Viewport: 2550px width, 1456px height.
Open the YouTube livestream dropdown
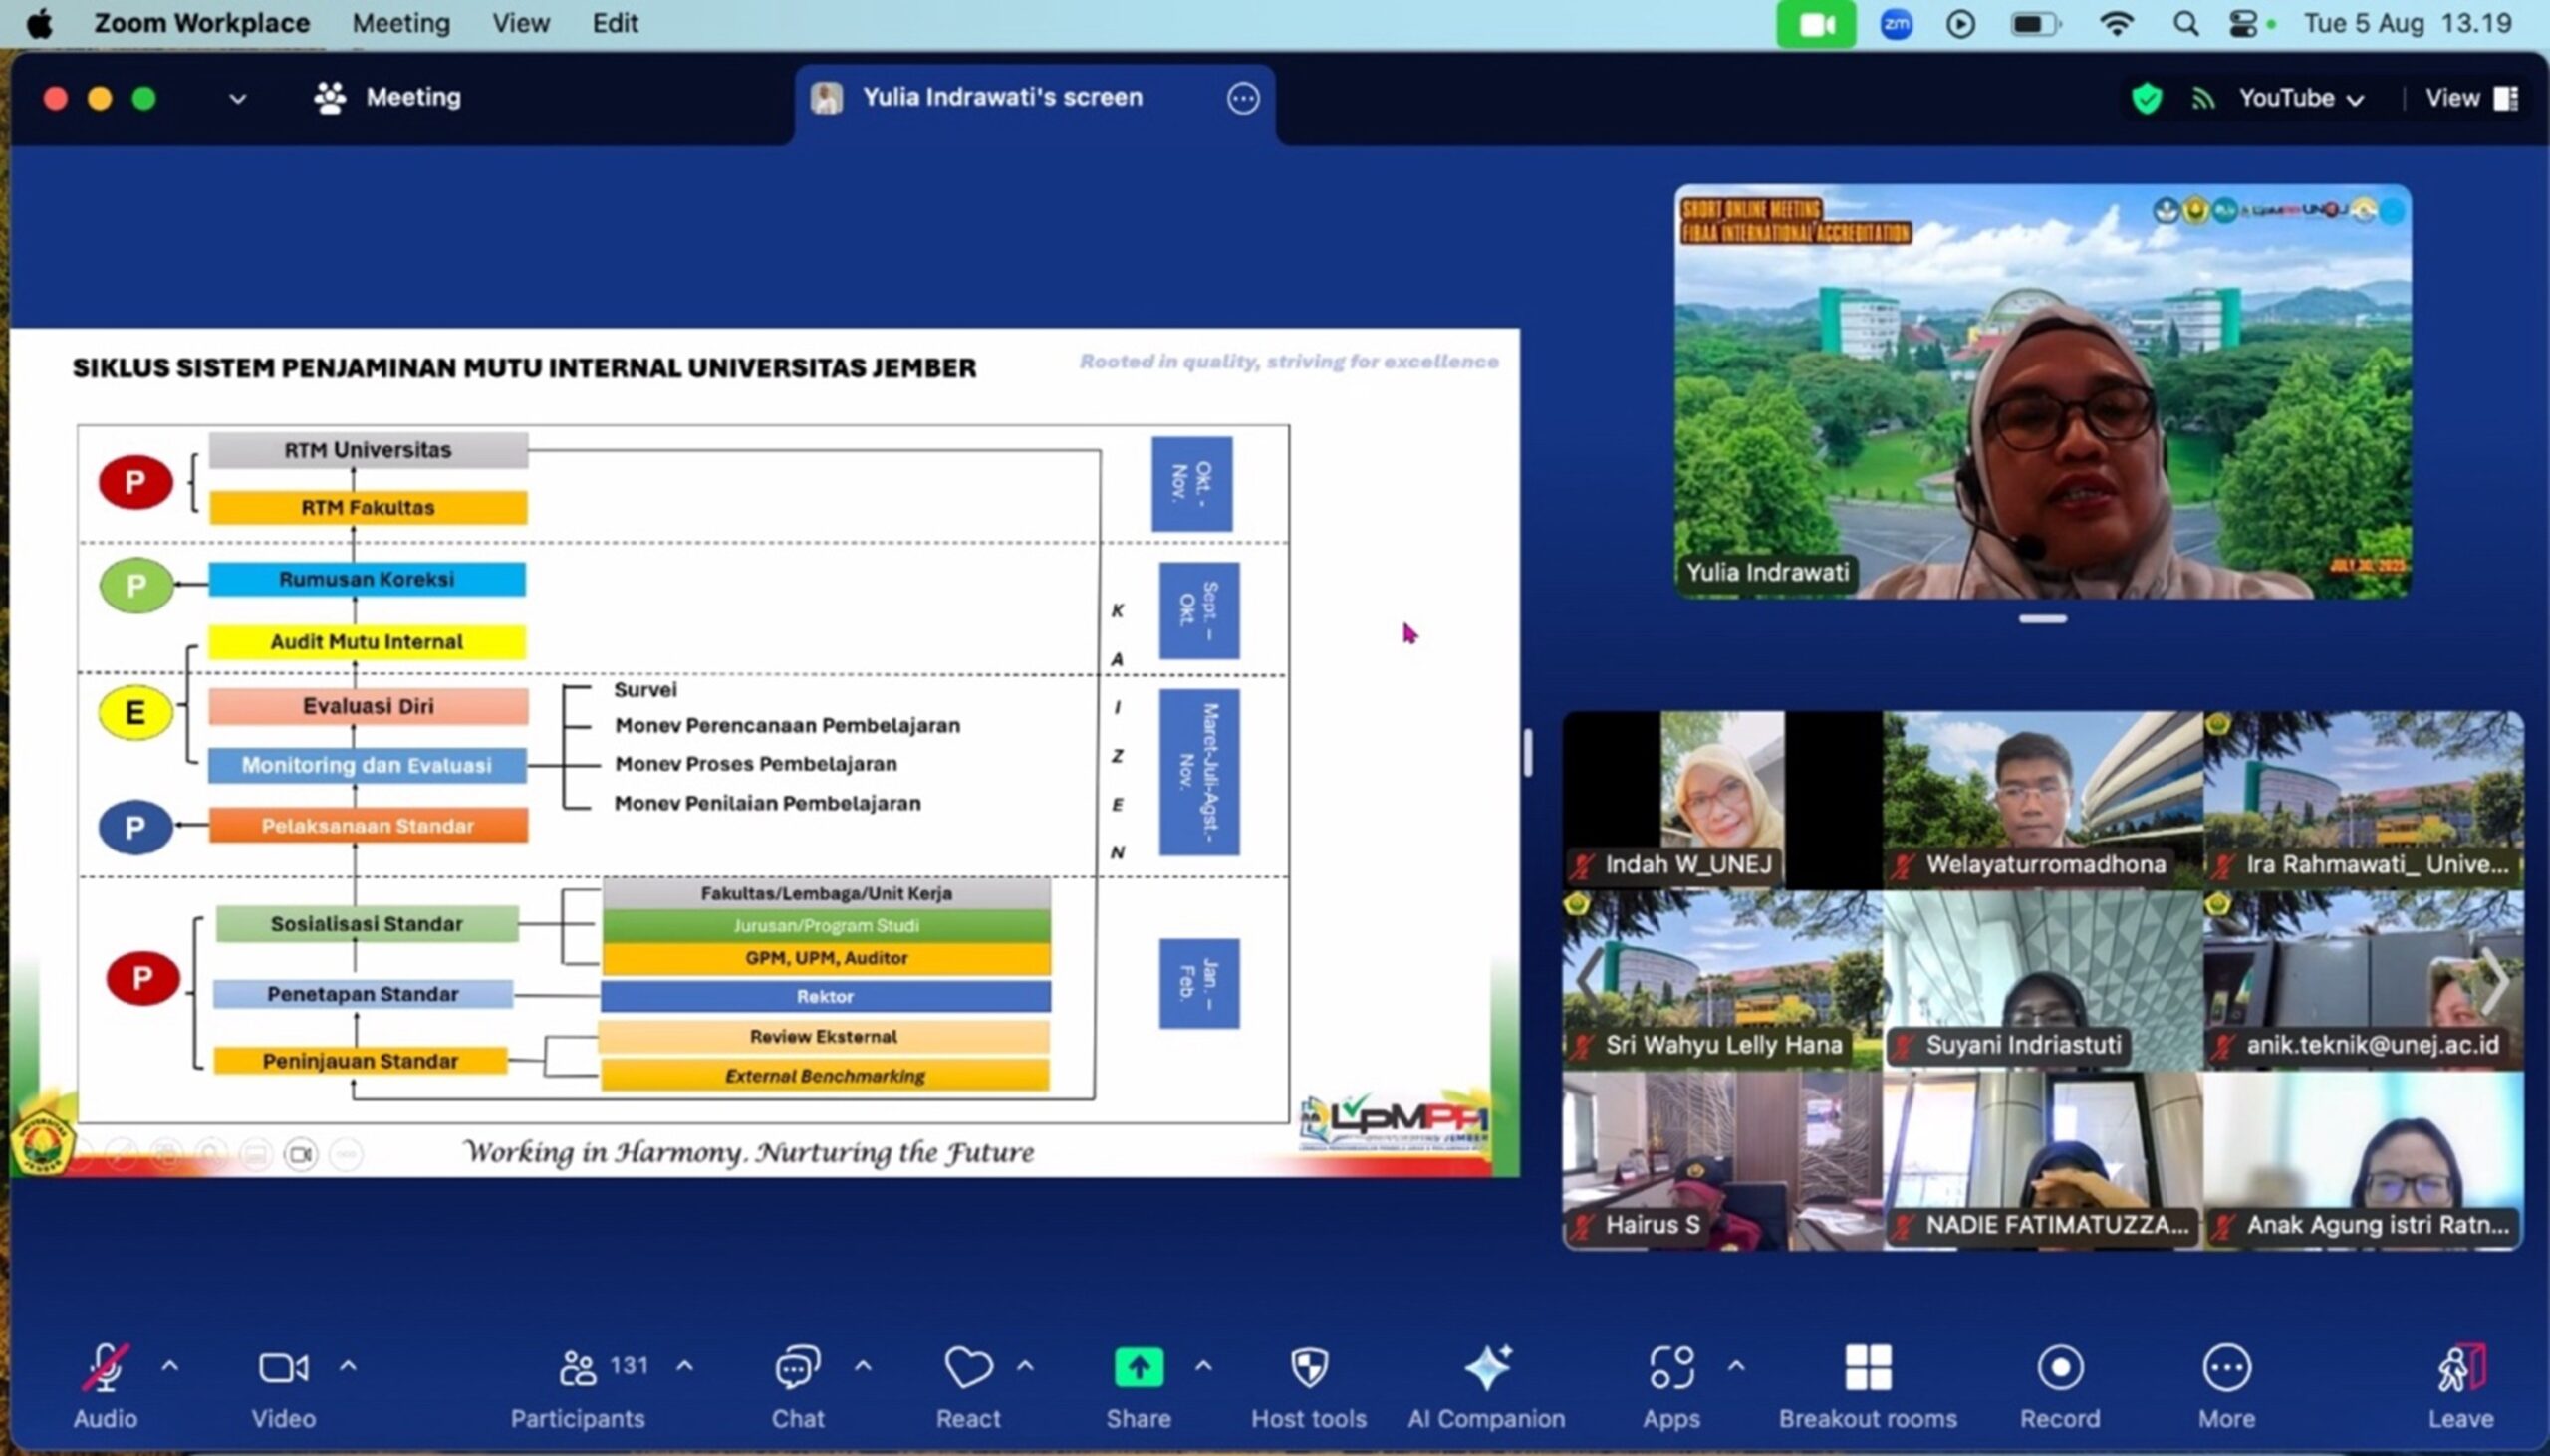[x=2300, y=98]
